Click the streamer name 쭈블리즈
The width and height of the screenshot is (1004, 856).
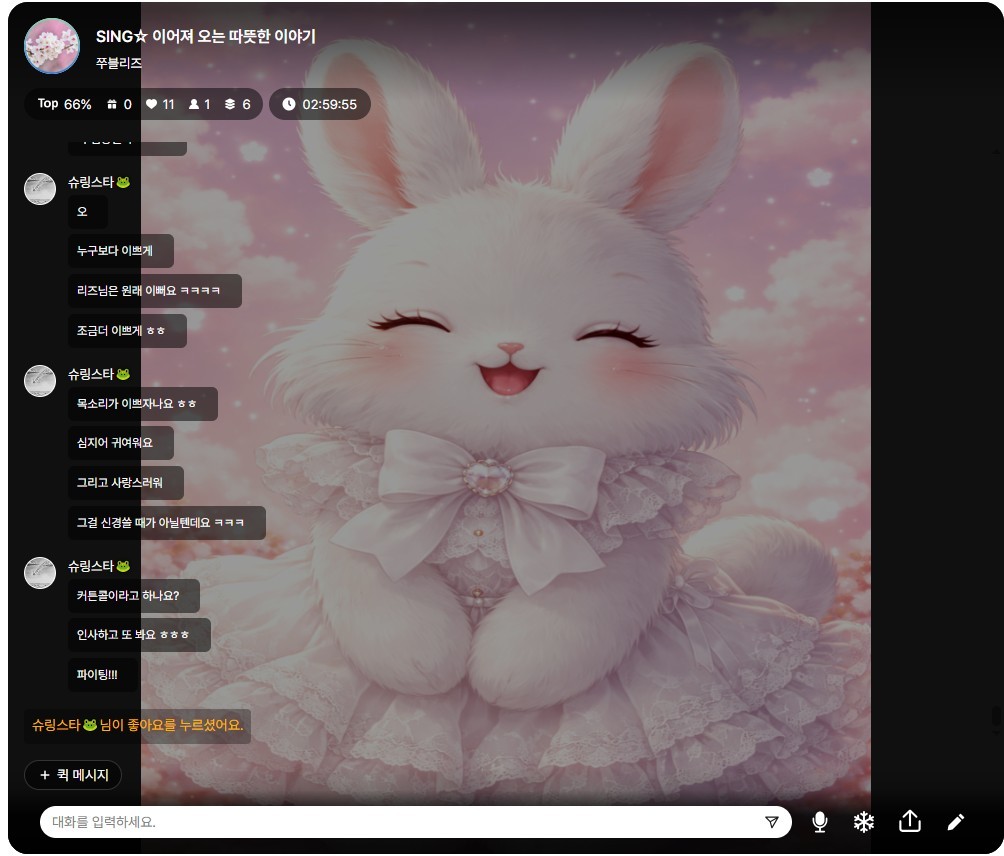click(x=118, y=63)
